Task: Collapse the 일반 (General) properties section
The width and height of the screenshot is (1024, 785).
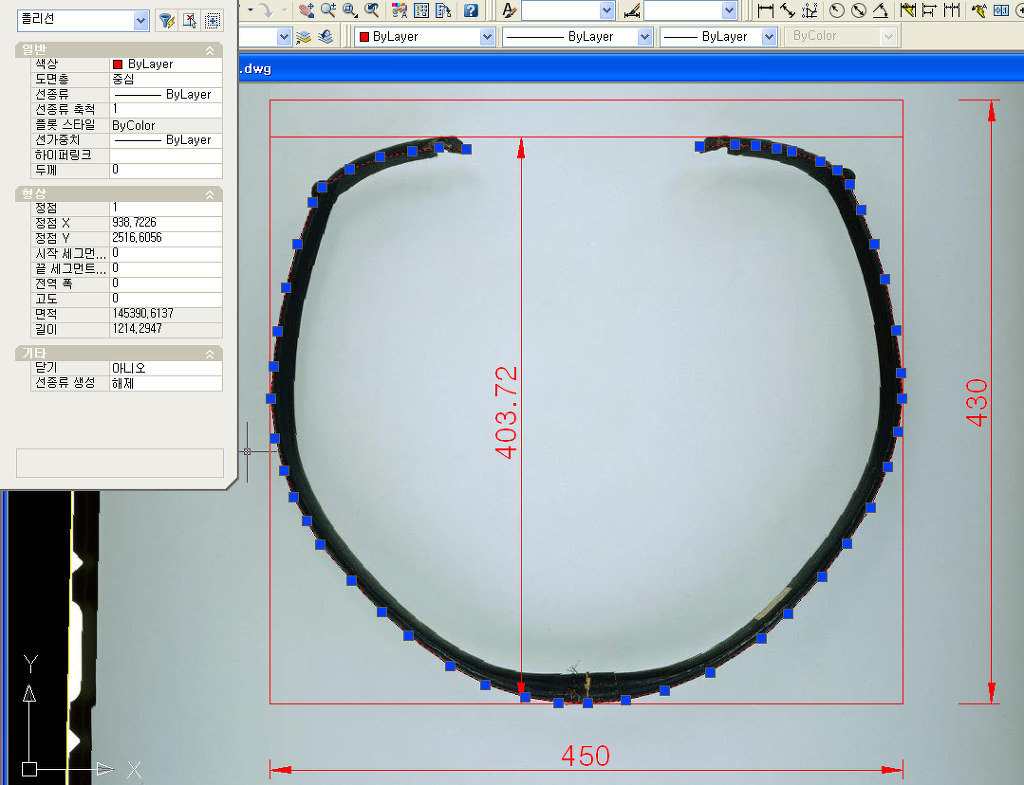Action: [x=210, y=50]
